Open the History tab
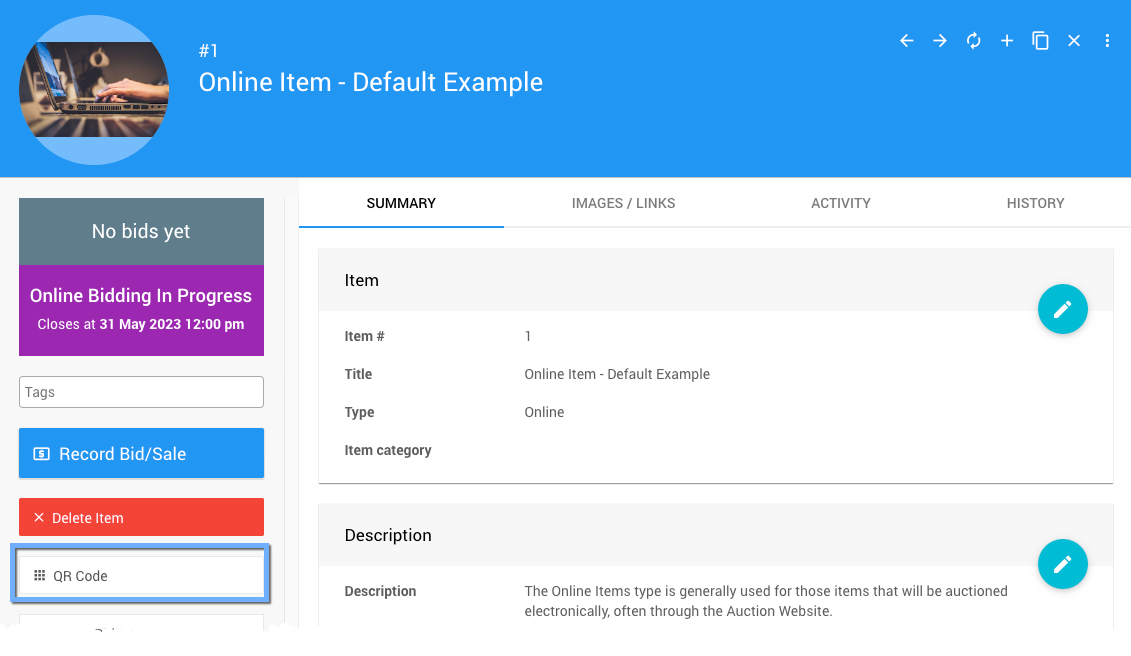This screenshot has height=656, width=1131. [x=1035, y=203]
